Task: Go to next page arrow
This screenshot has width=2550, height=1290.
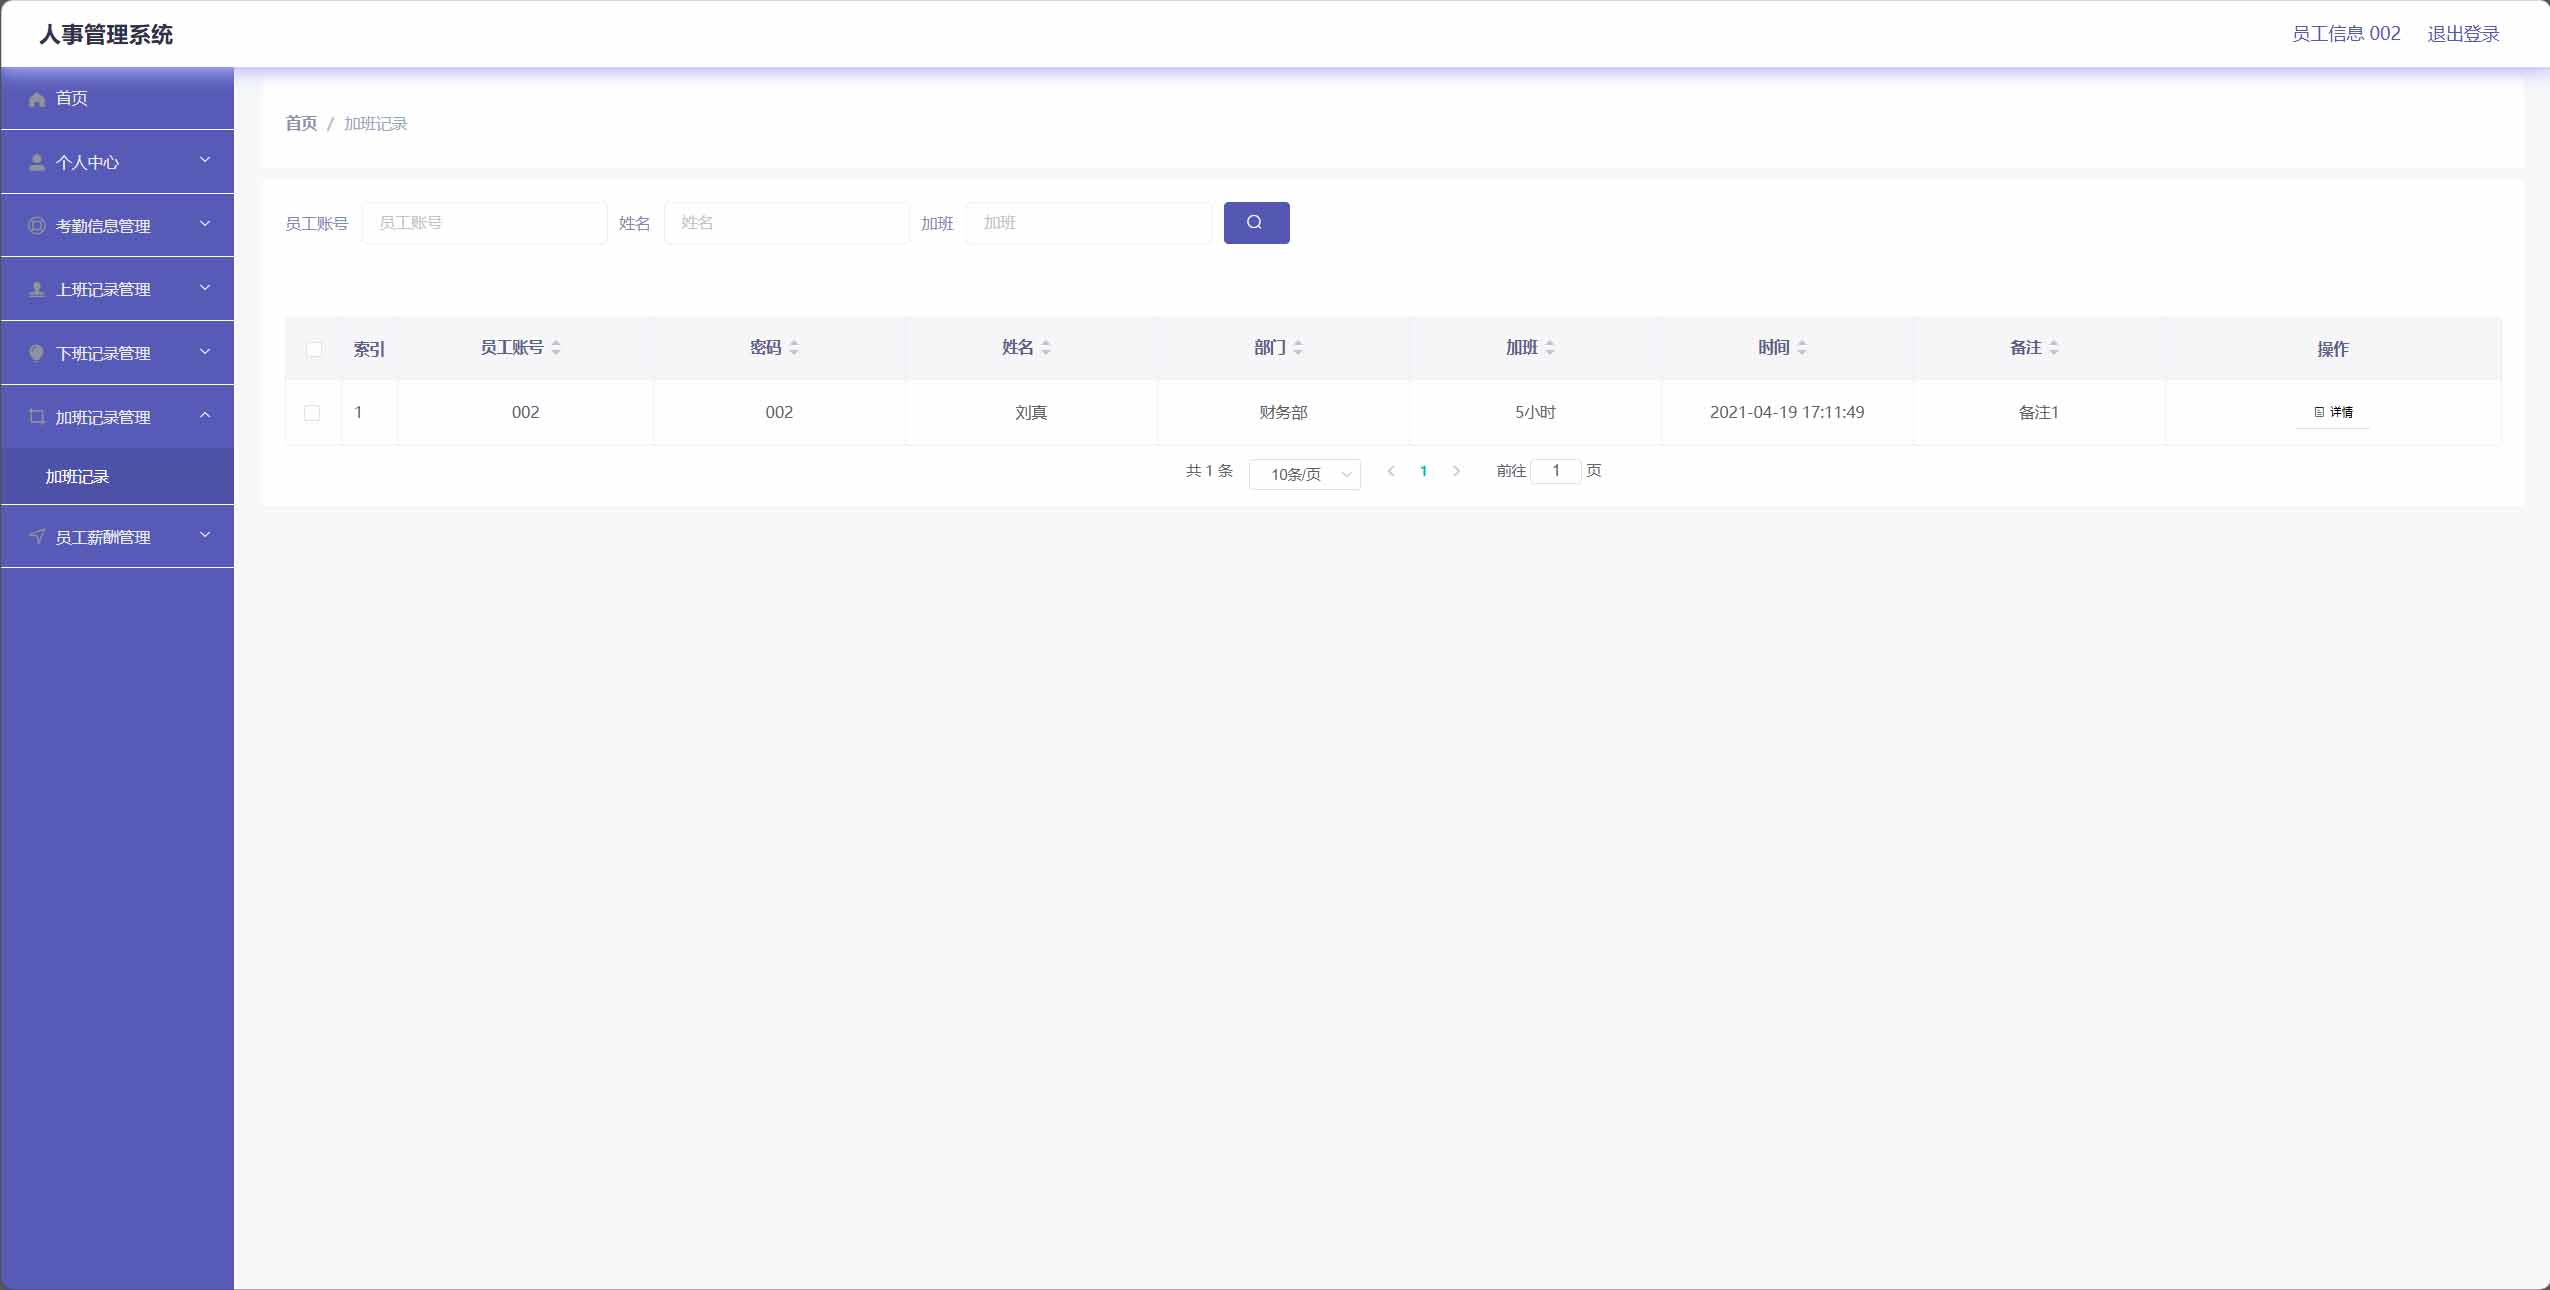Action: [x=1456, y=471]
